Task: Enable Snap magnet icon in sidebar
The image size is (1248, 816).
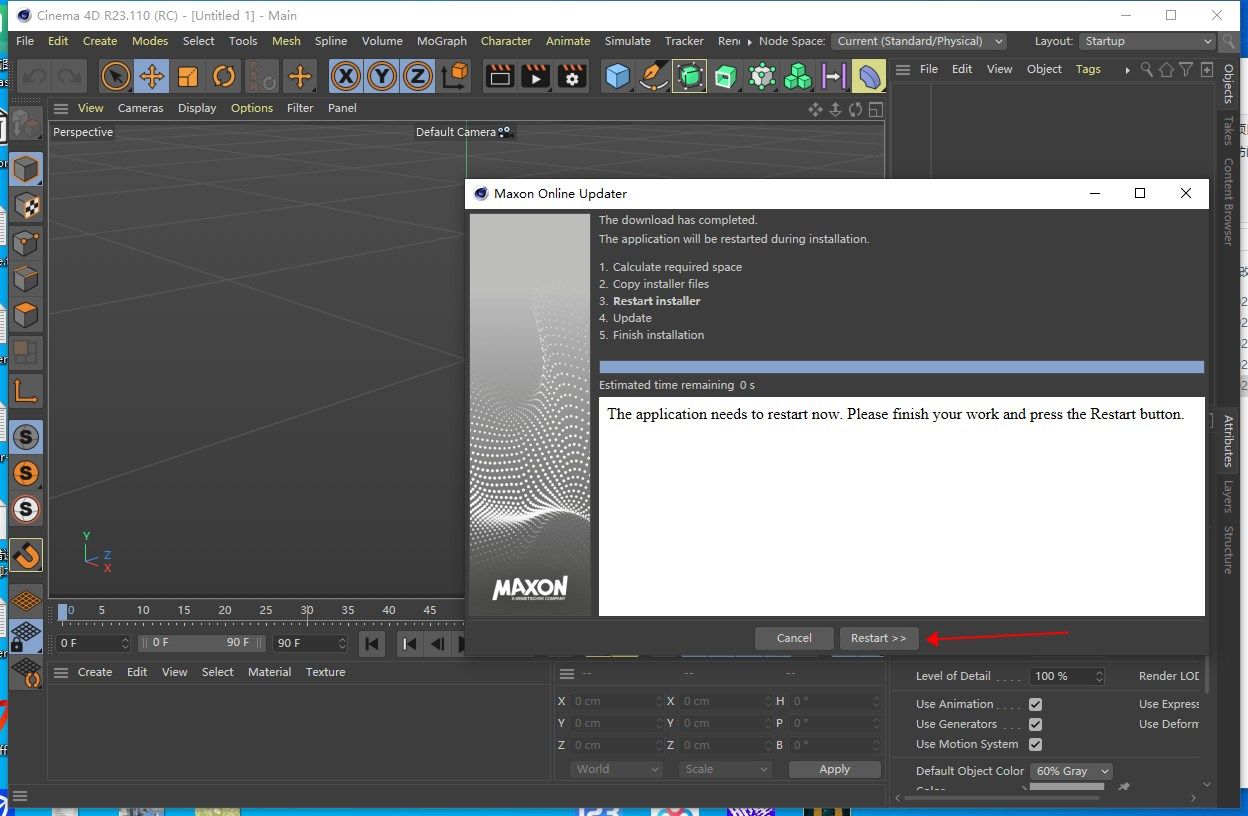Action: pos(26,554)
